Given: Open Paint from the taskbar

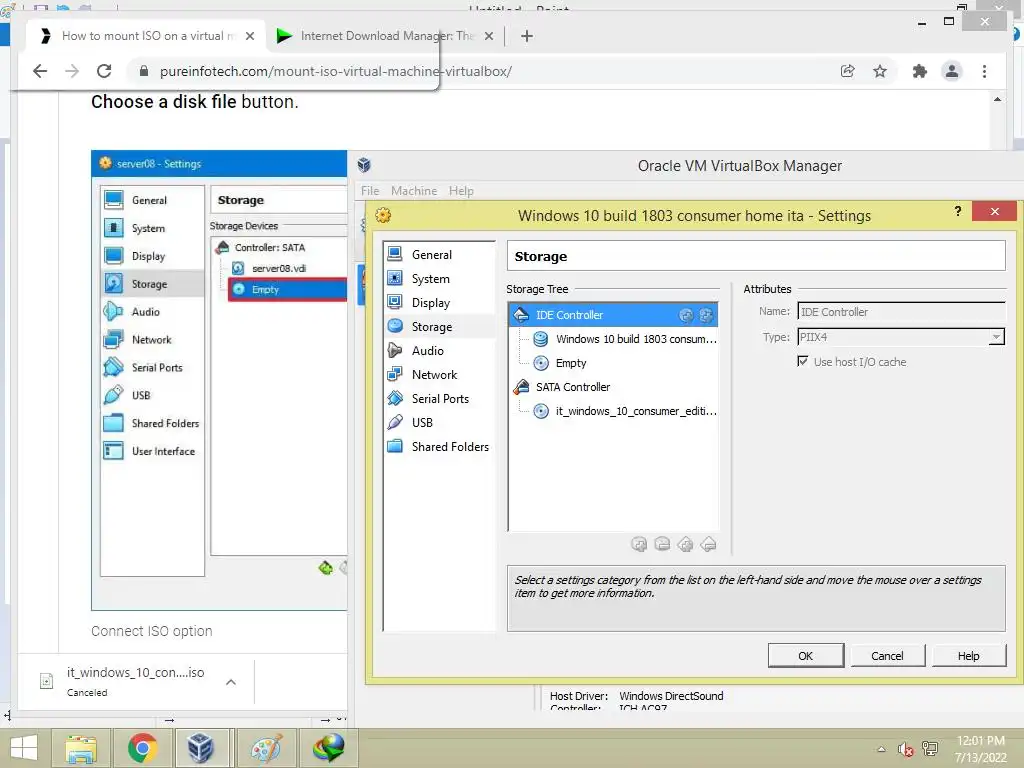Looking at the screenshot, I should pyautogui.click(x=266, y=748).
